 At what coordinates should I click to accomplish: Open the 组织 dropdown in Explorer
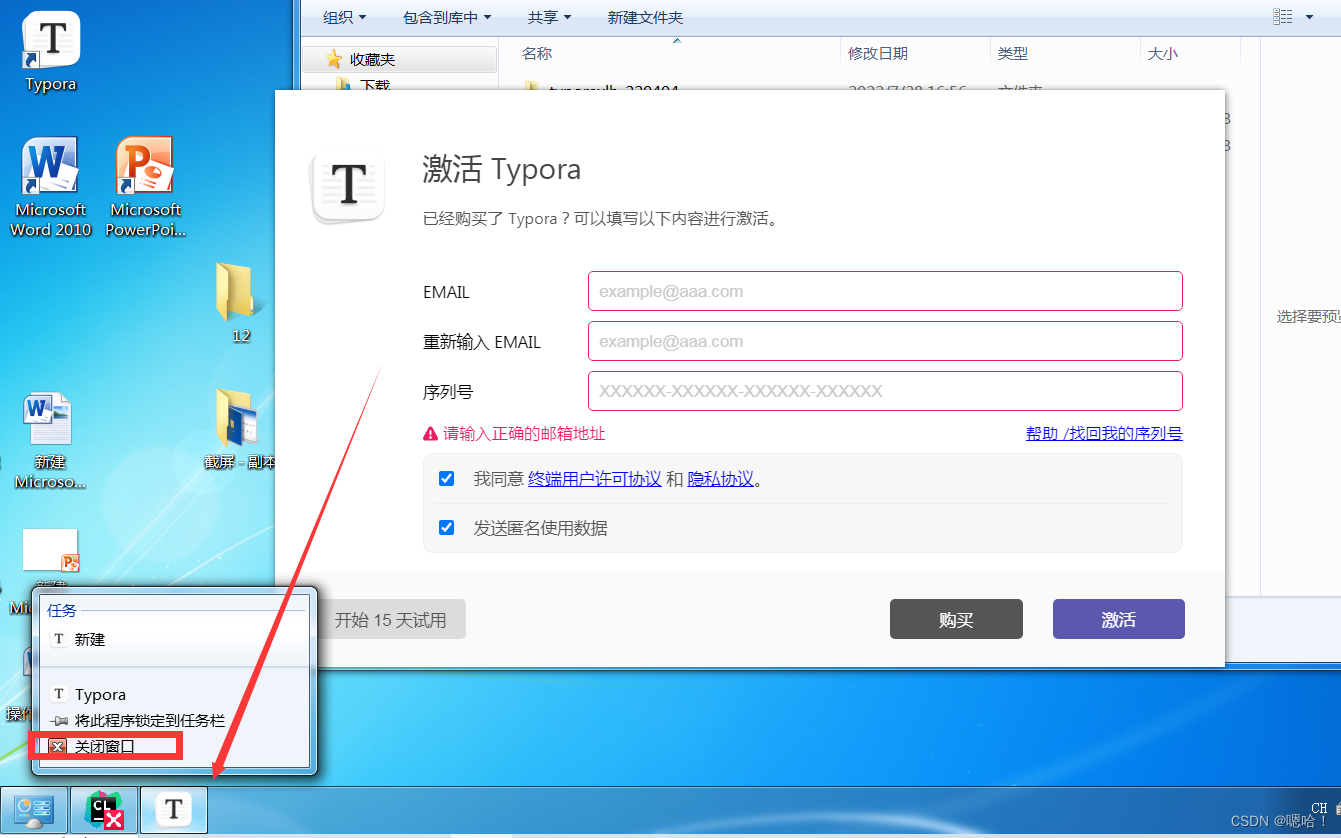[x=345, y=17]
